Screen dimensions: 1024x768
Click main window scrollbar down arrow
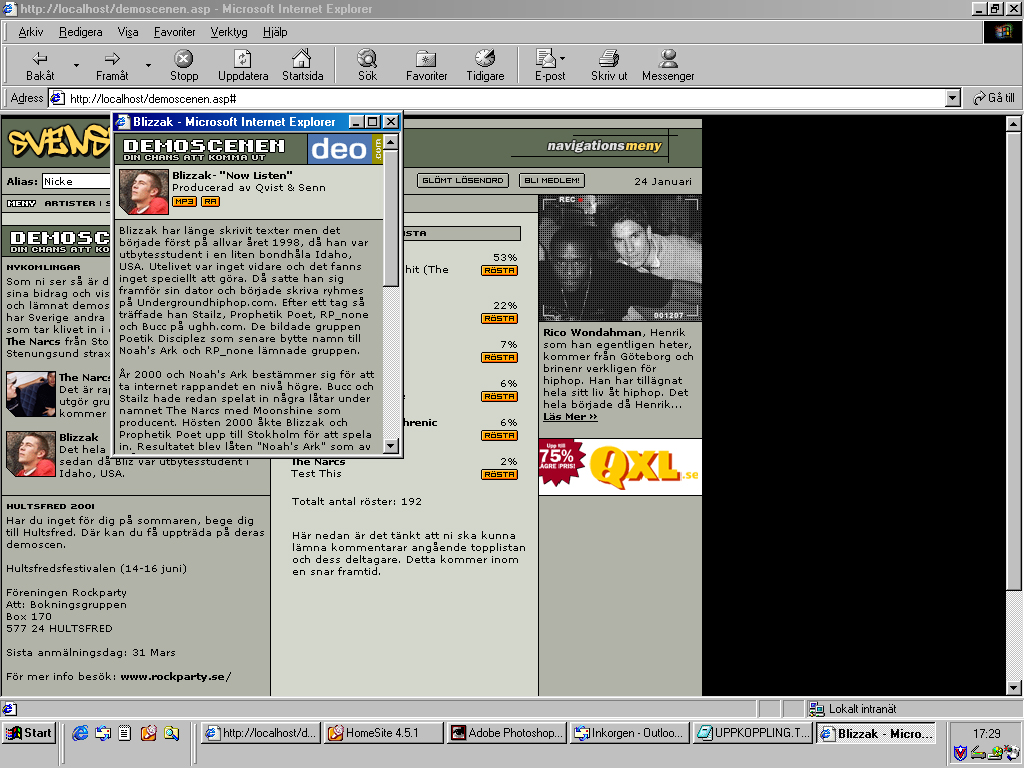point(1013,688)
